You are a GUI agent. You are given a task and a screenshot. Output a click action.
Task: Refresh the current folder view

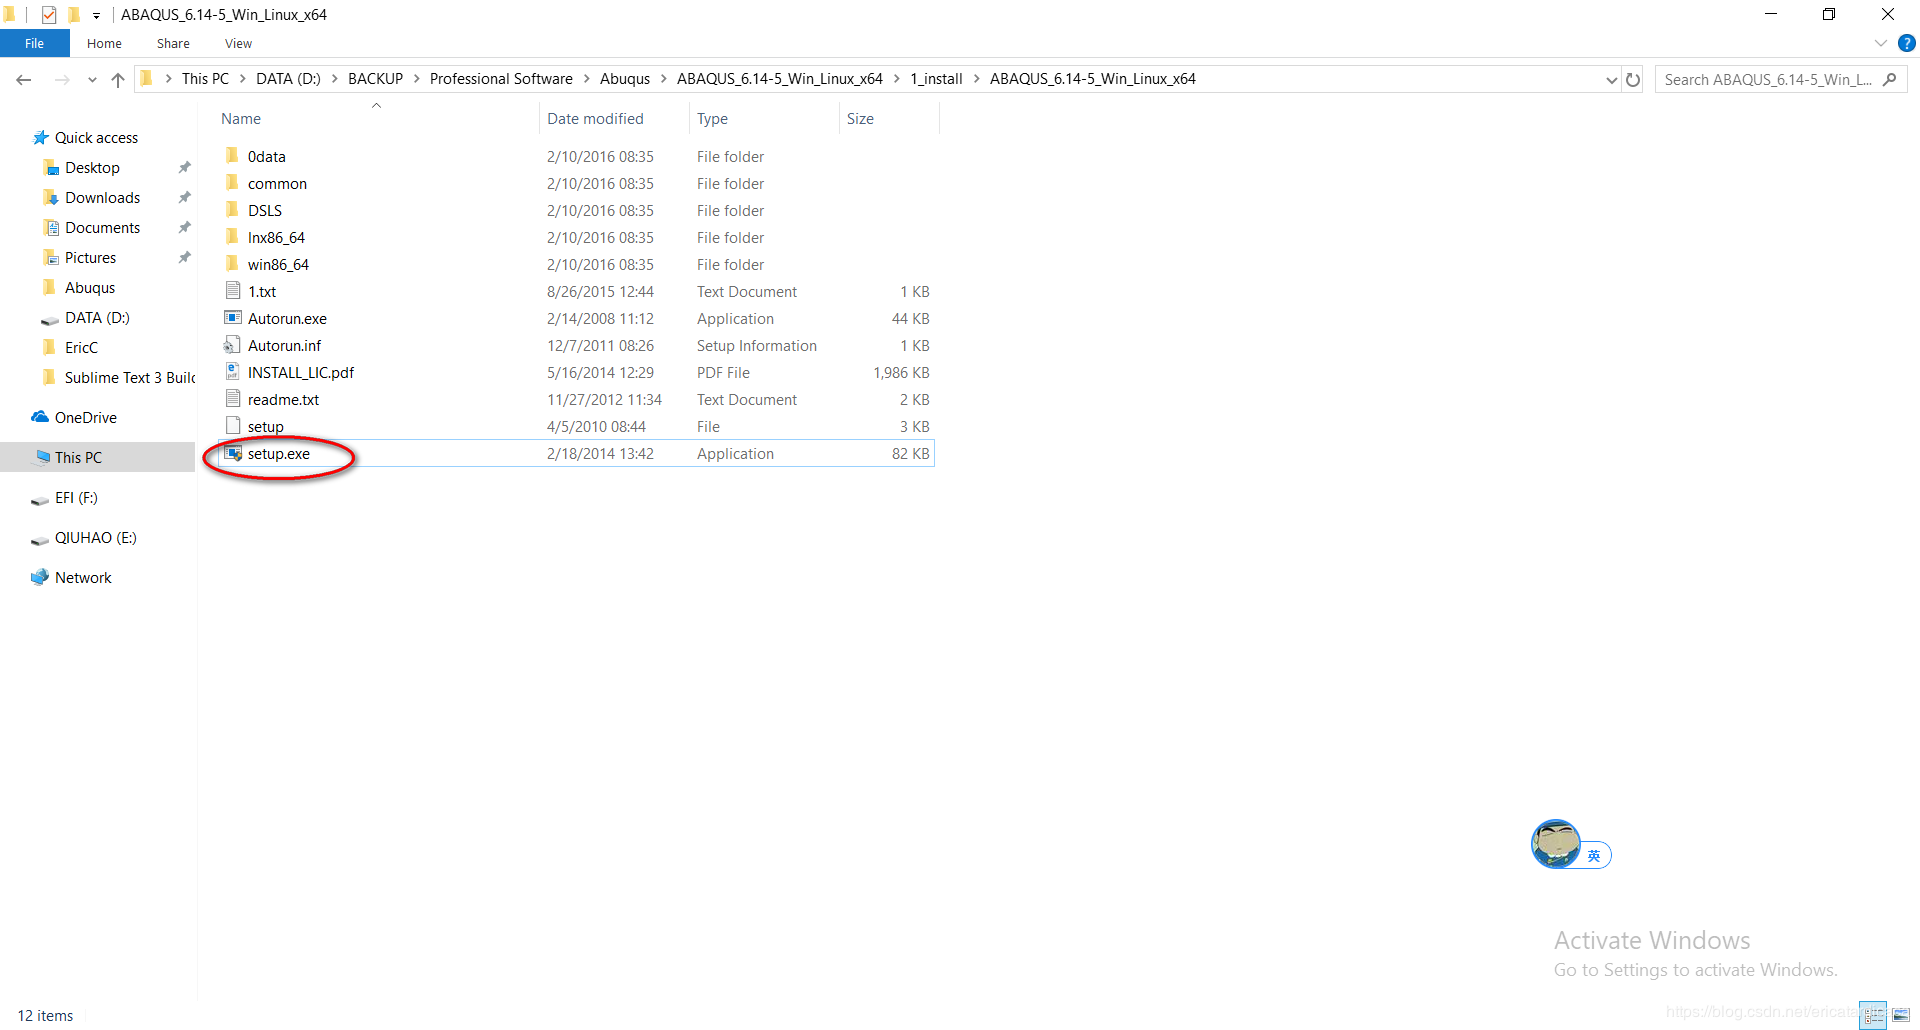click(1633, 79)
